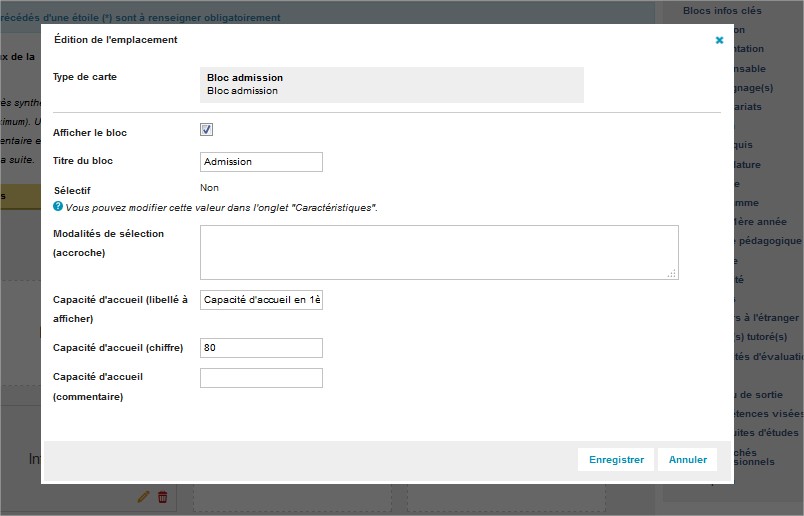Save with the Enregistrer button
This screenshot has height=516, width=804.
(x=616, y=460)
